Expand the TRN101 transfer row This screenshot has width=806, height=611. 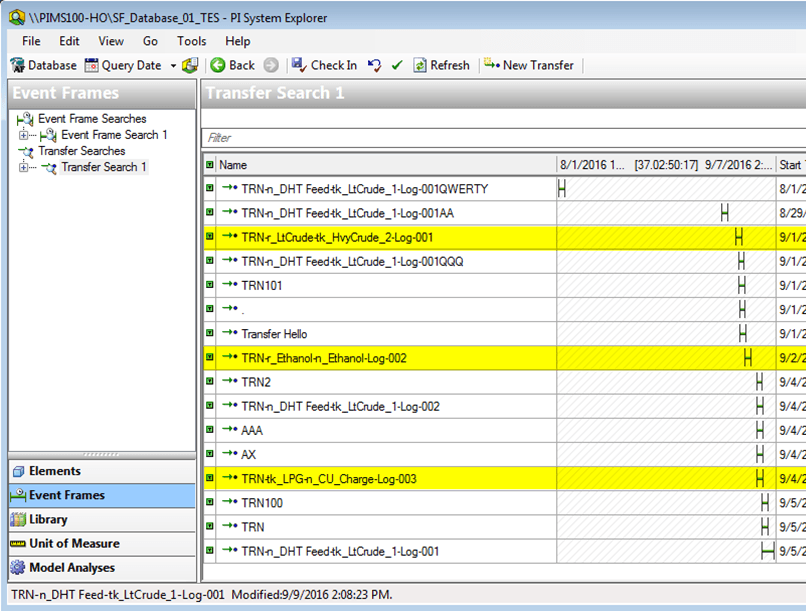(210, 285)
